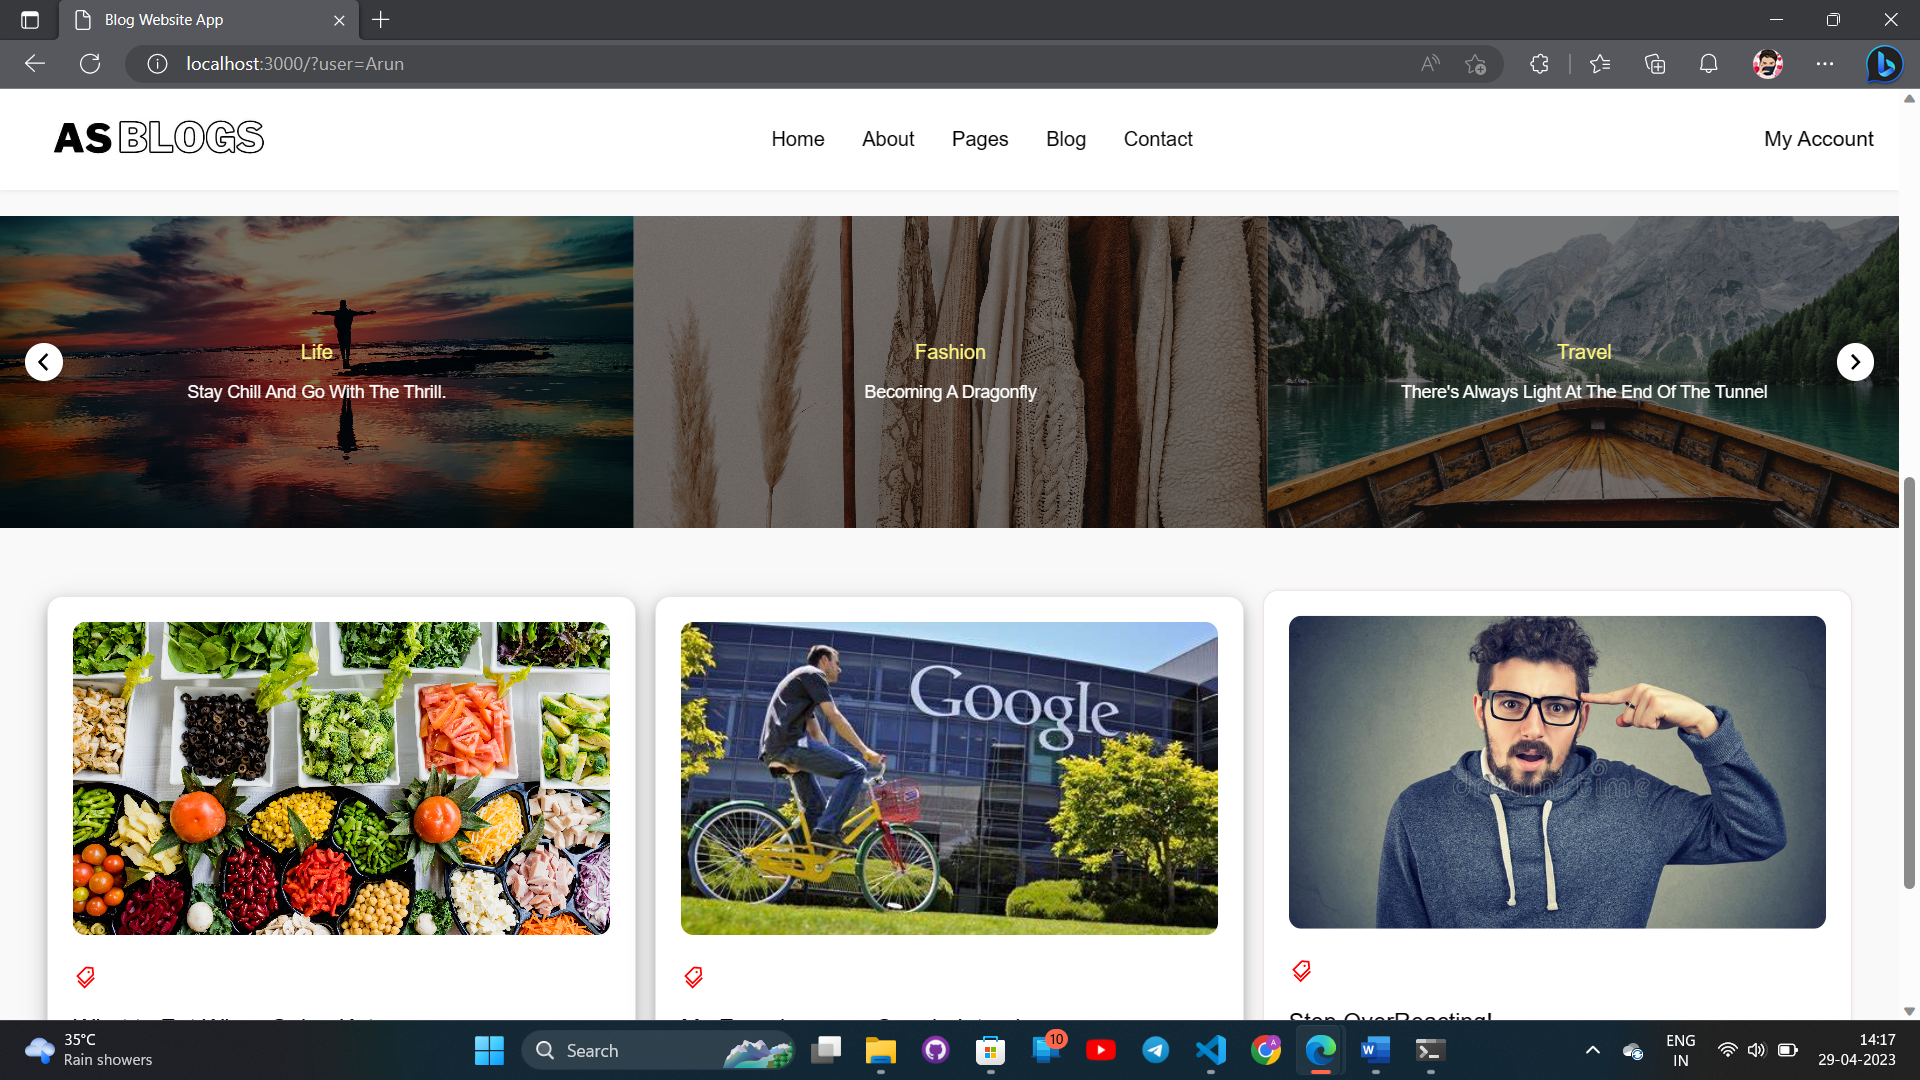Open Visual Studio Code from taskbar
This screenshot has width=1920, height=1080.
click(1210, 1050)
